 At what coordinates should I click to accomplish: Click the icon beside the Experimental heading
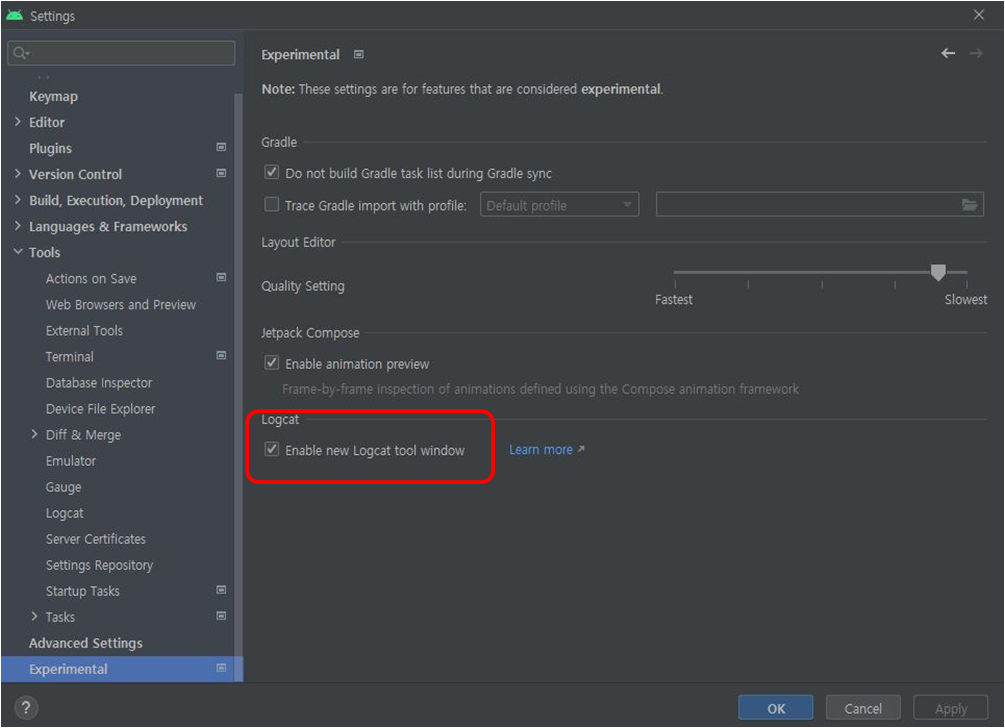(x=358, y=54)
